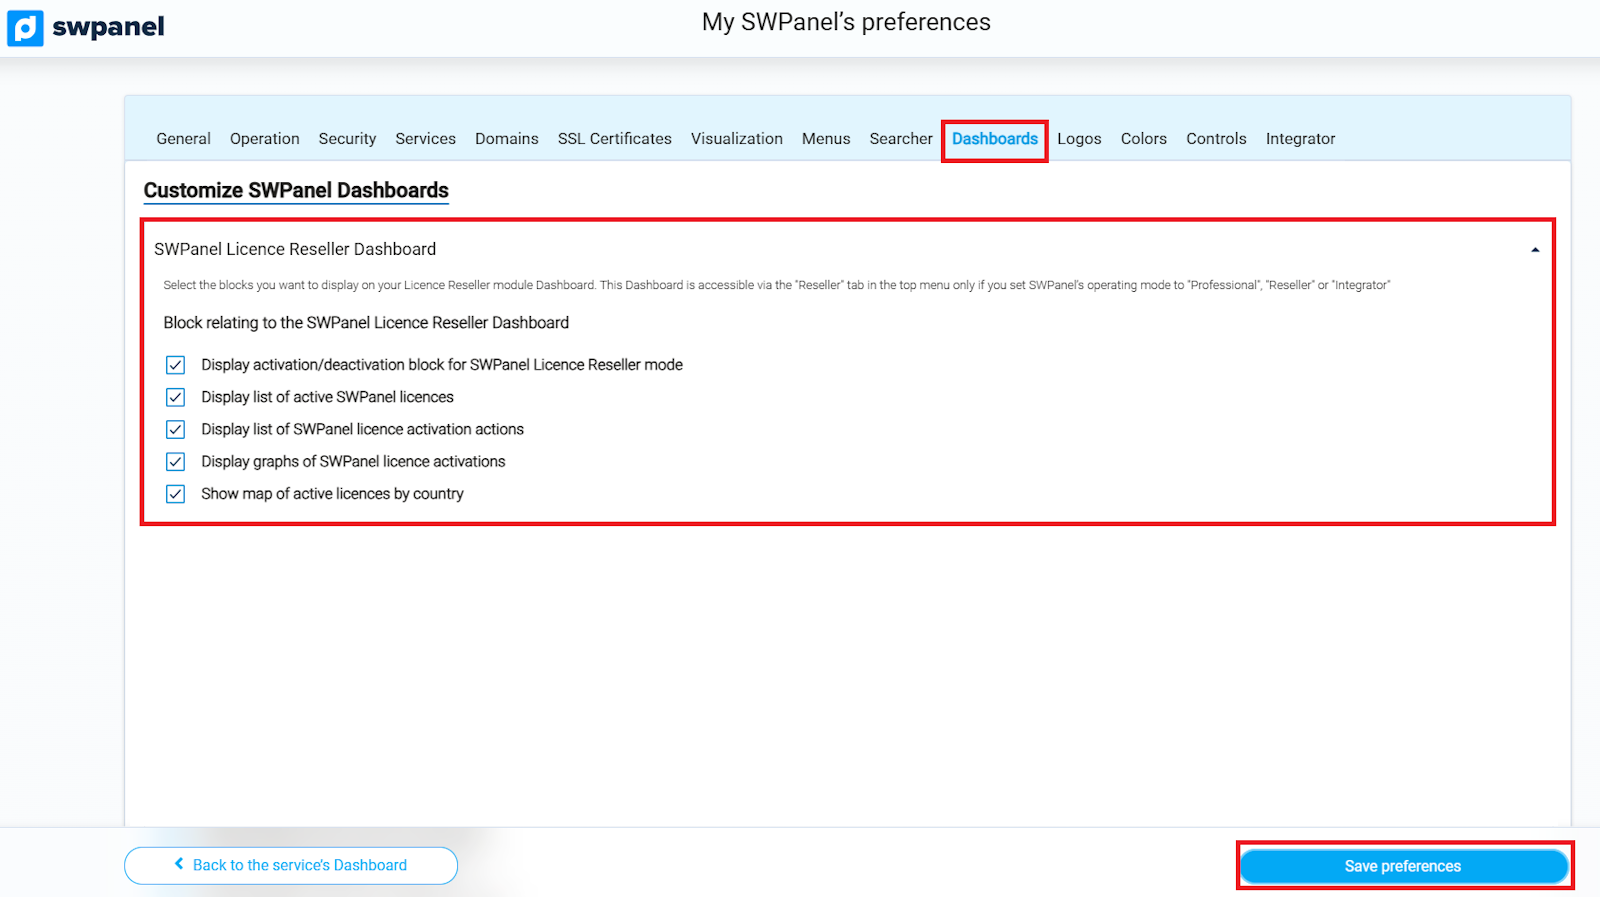Open the General tab

[x=183, y=139]
